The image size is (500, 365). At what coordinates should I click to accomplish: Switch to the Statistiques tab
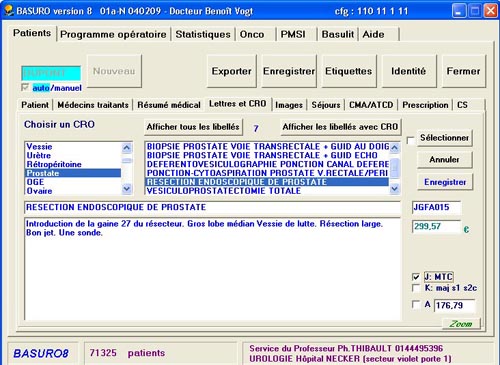pos(203,34)
